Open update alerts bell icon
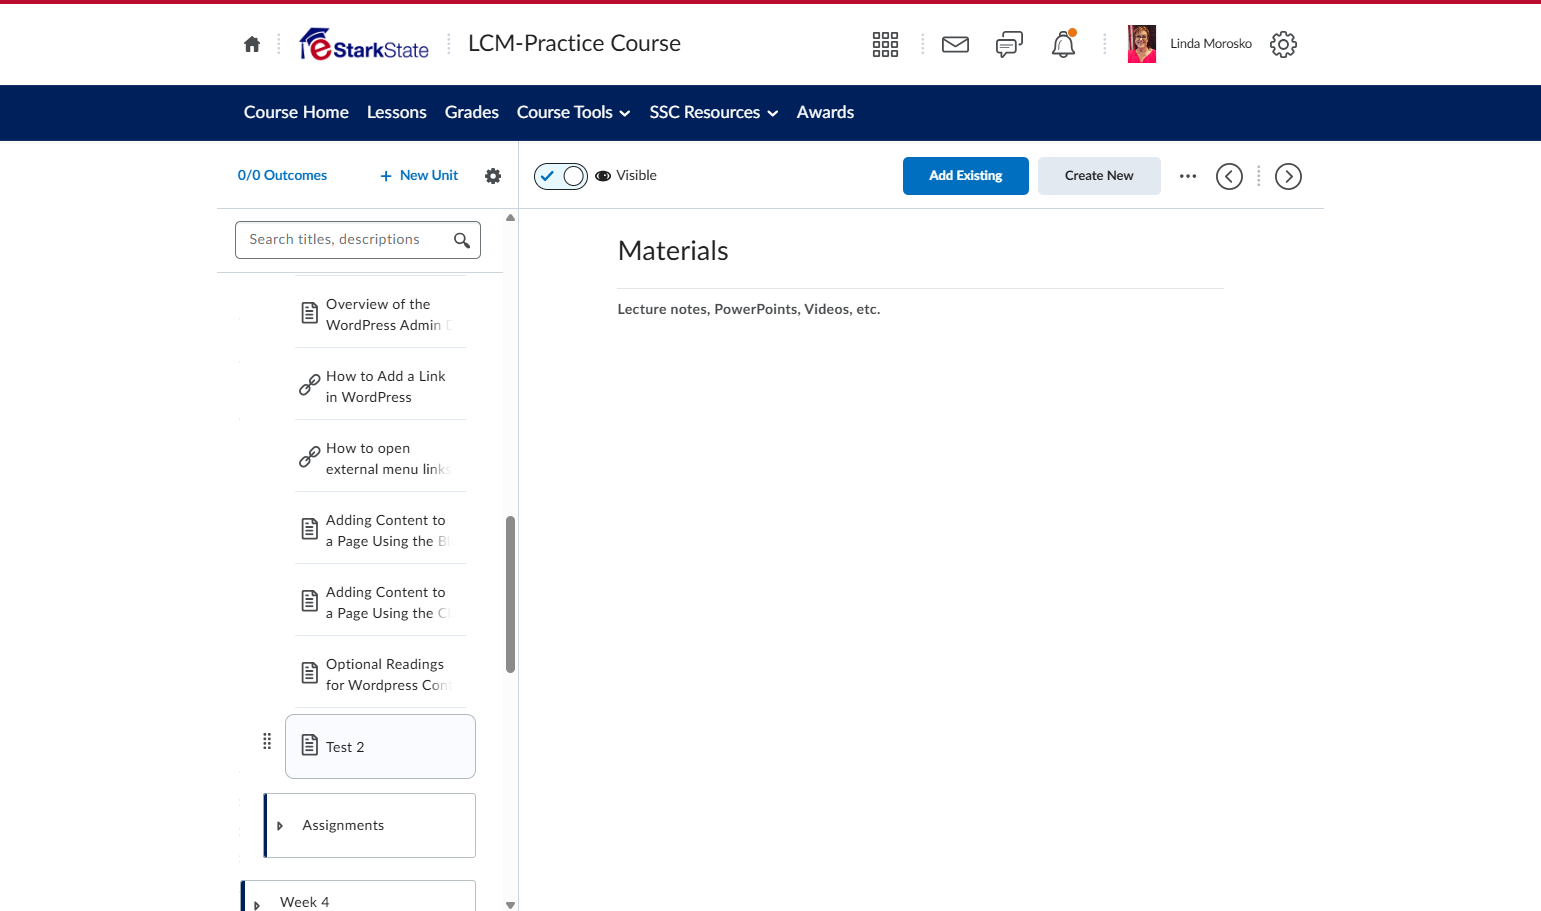Image resolution: width=1541 pixels, height=911 pixels. point(1063,44)
